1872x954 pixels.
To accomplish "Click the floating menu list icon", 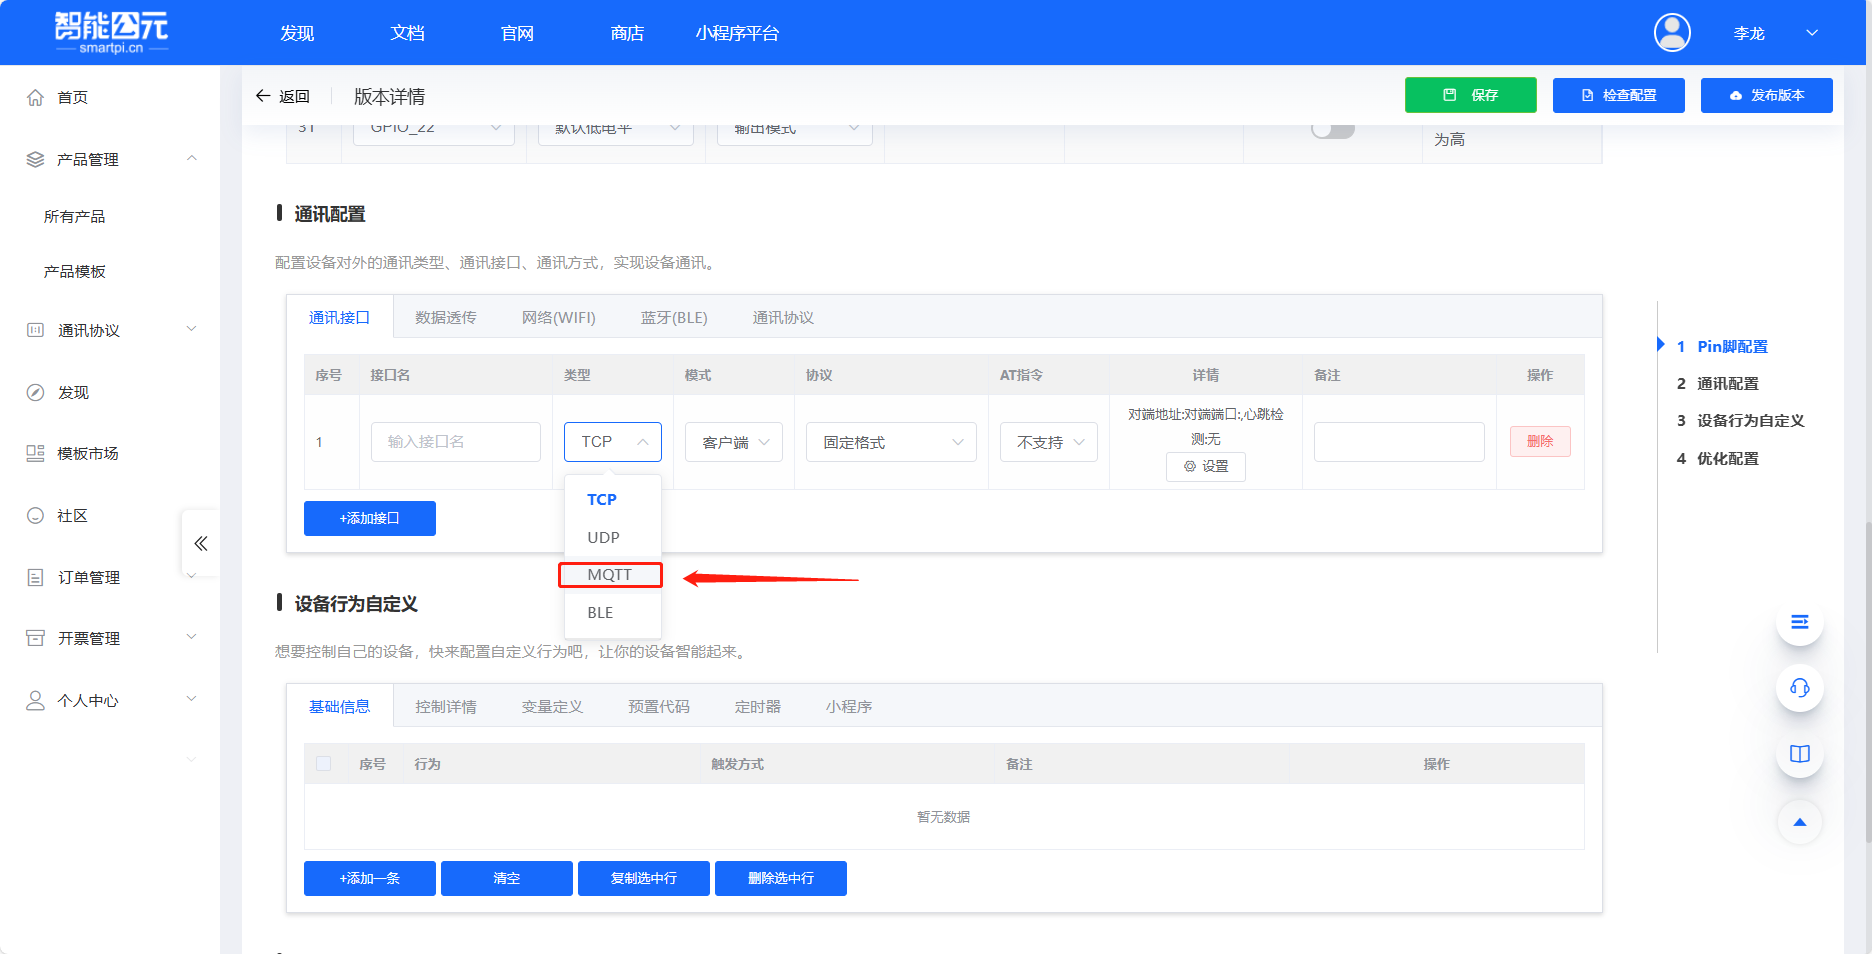I will pos(1799,622).
